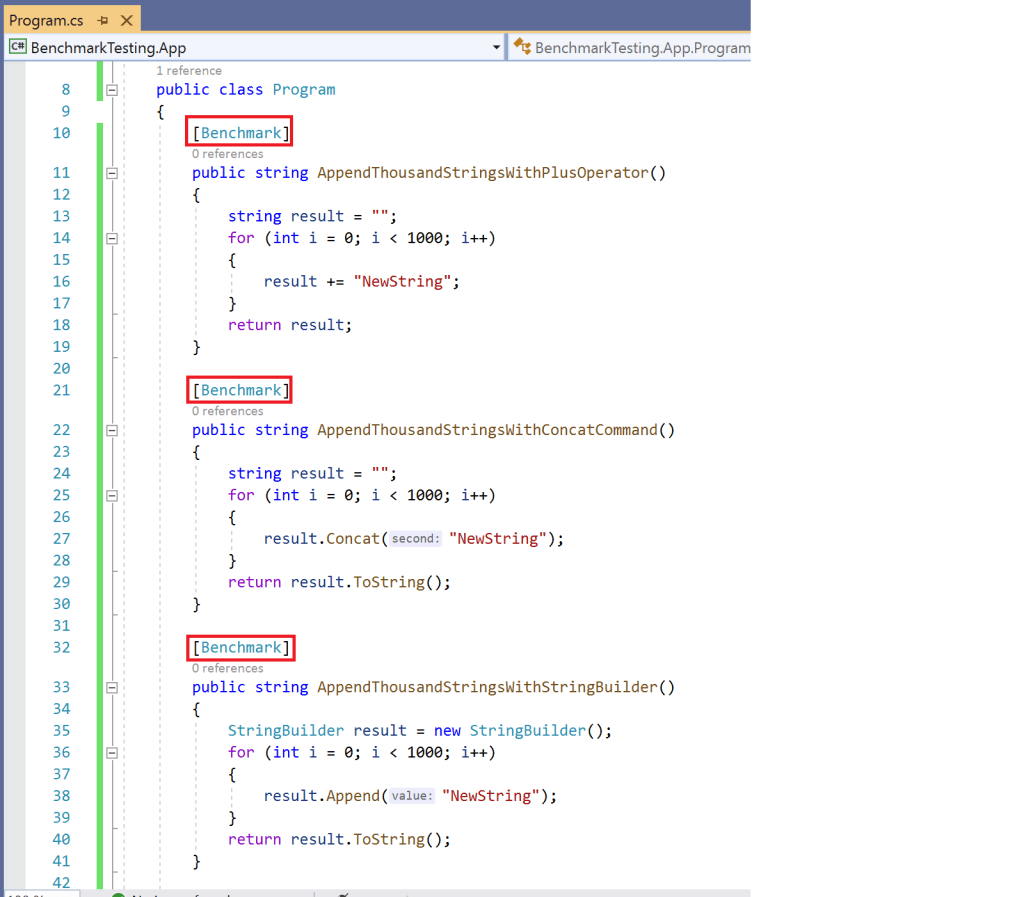Open the BenchmarkTesting.App.Program type dropdown

coord(642,47)
